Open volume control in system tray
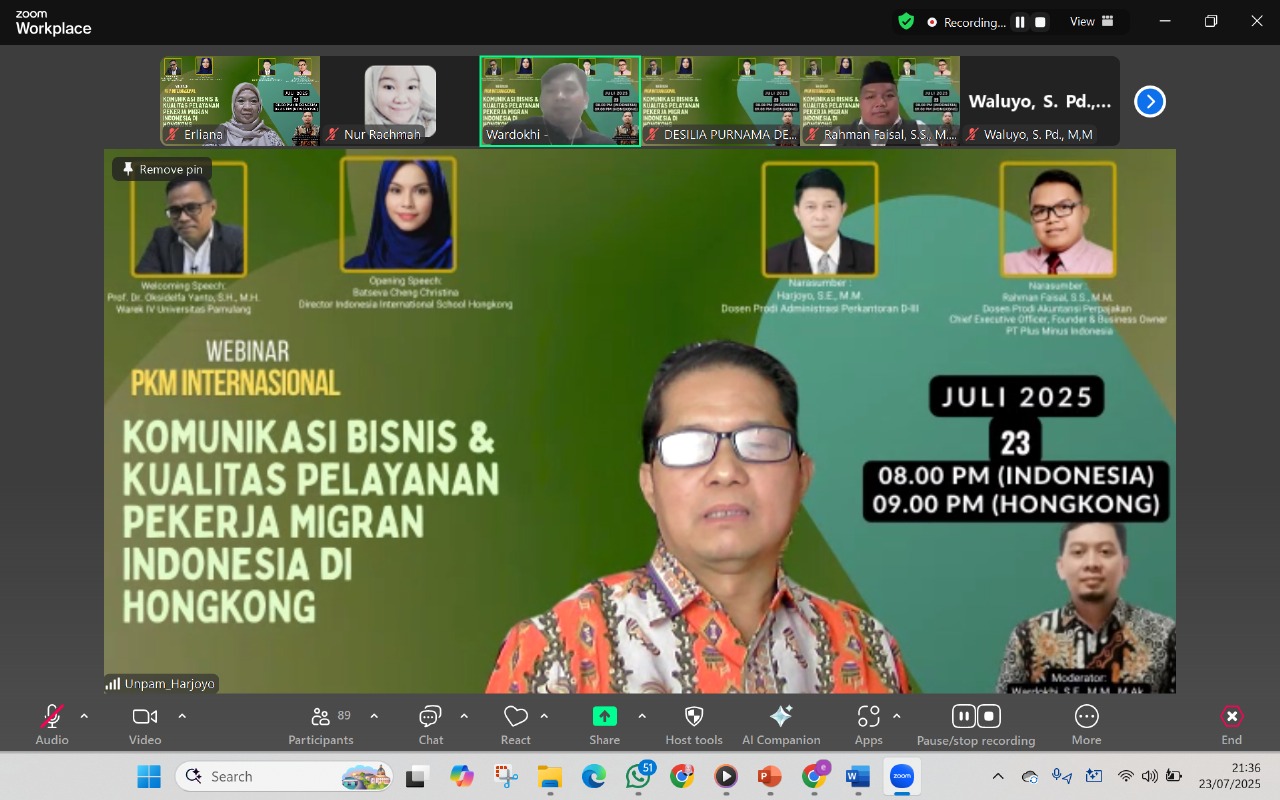 tap(1150, 776)
